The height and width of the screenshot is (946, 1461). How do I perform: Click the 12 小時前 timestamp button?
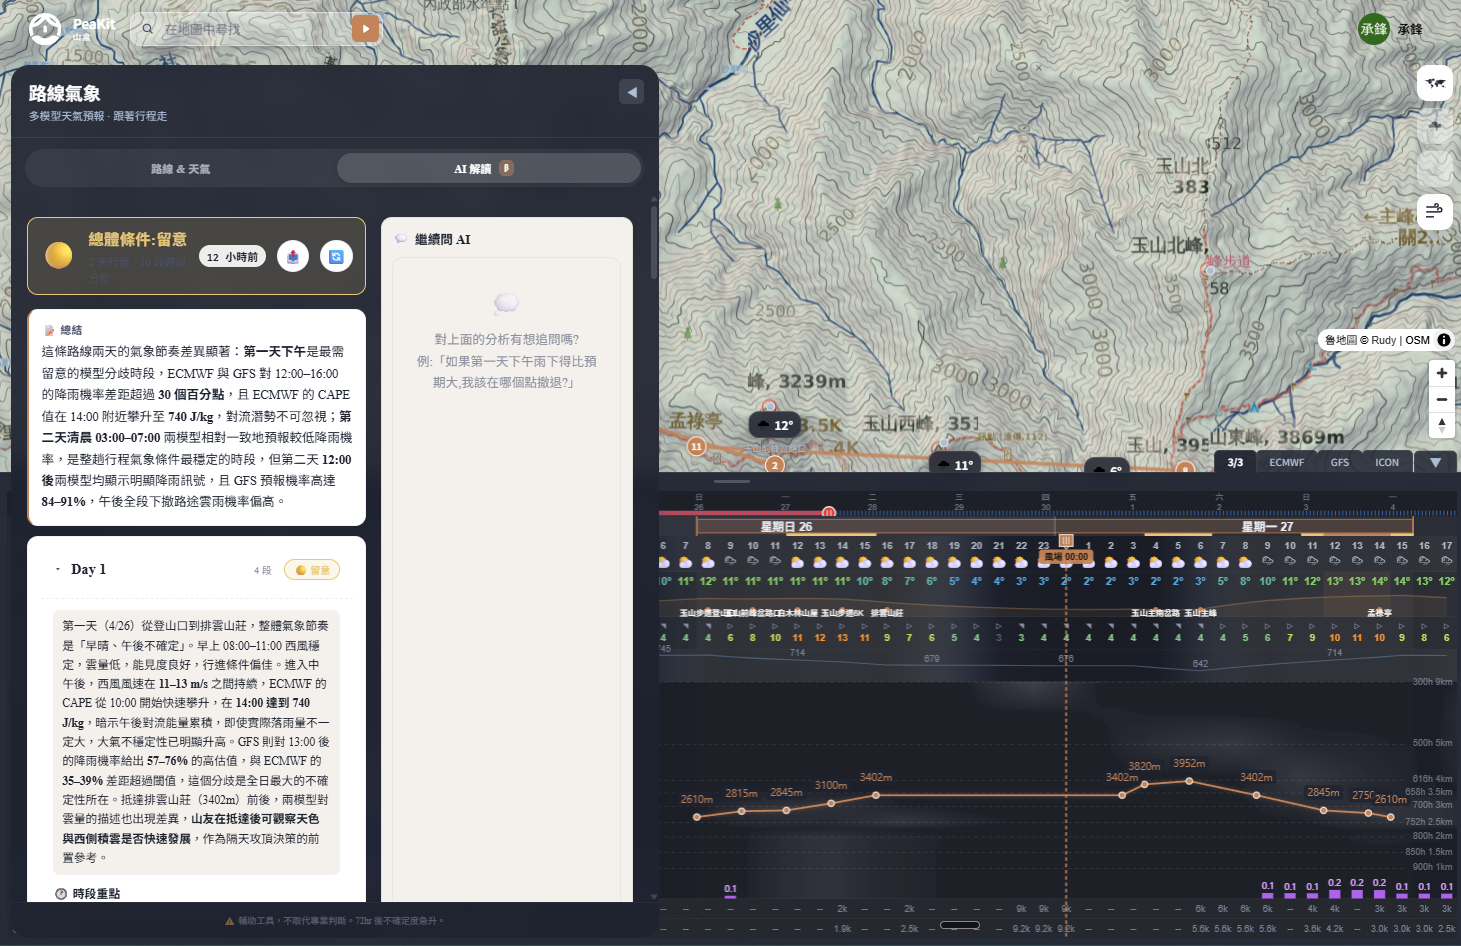(x=233, y=256)
